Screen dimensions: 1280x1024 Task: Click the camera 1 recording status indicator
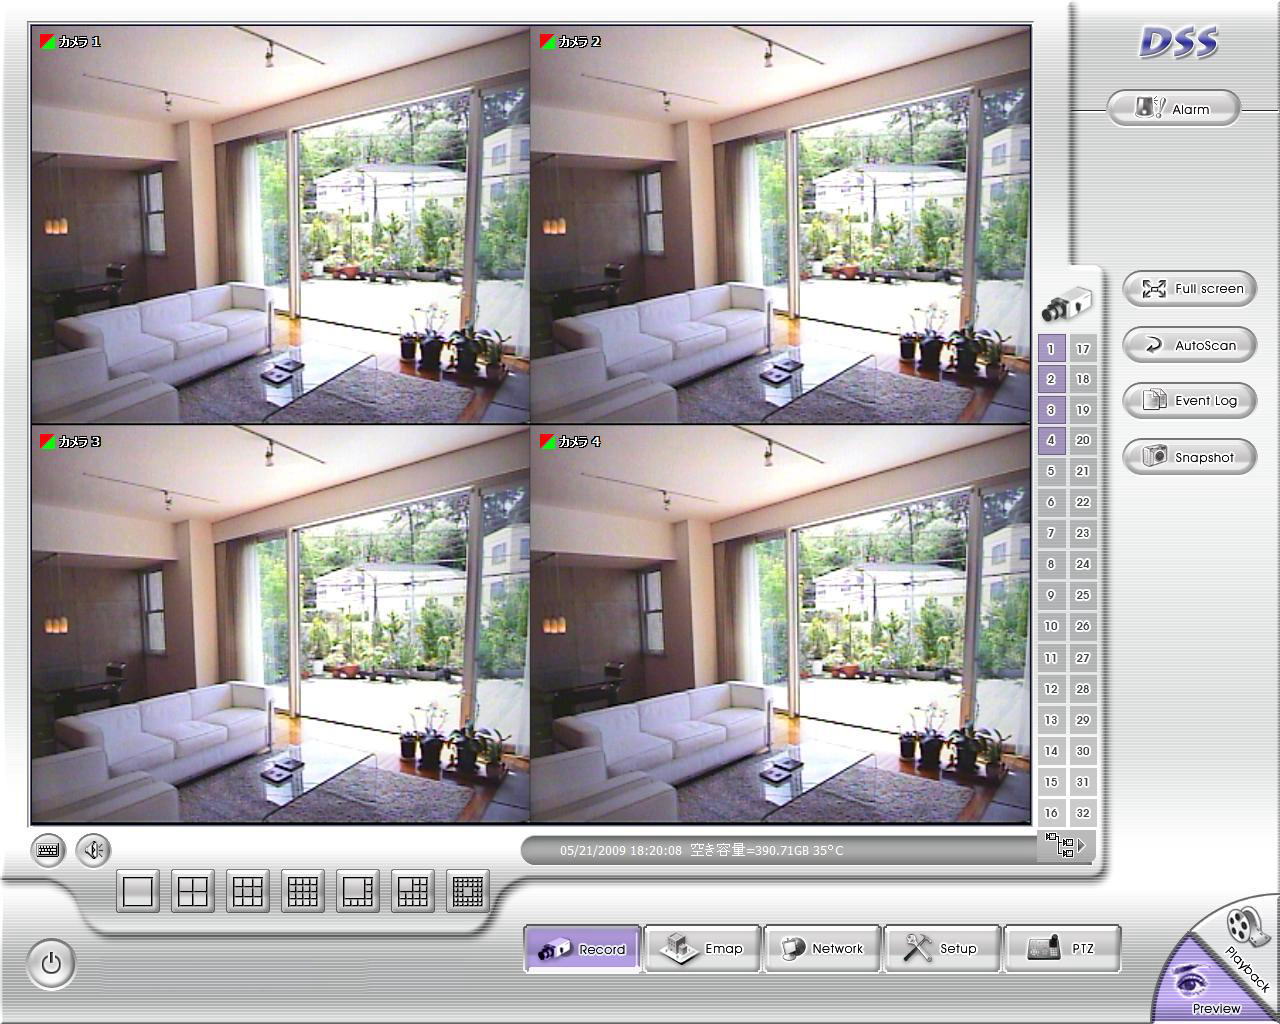47,41
